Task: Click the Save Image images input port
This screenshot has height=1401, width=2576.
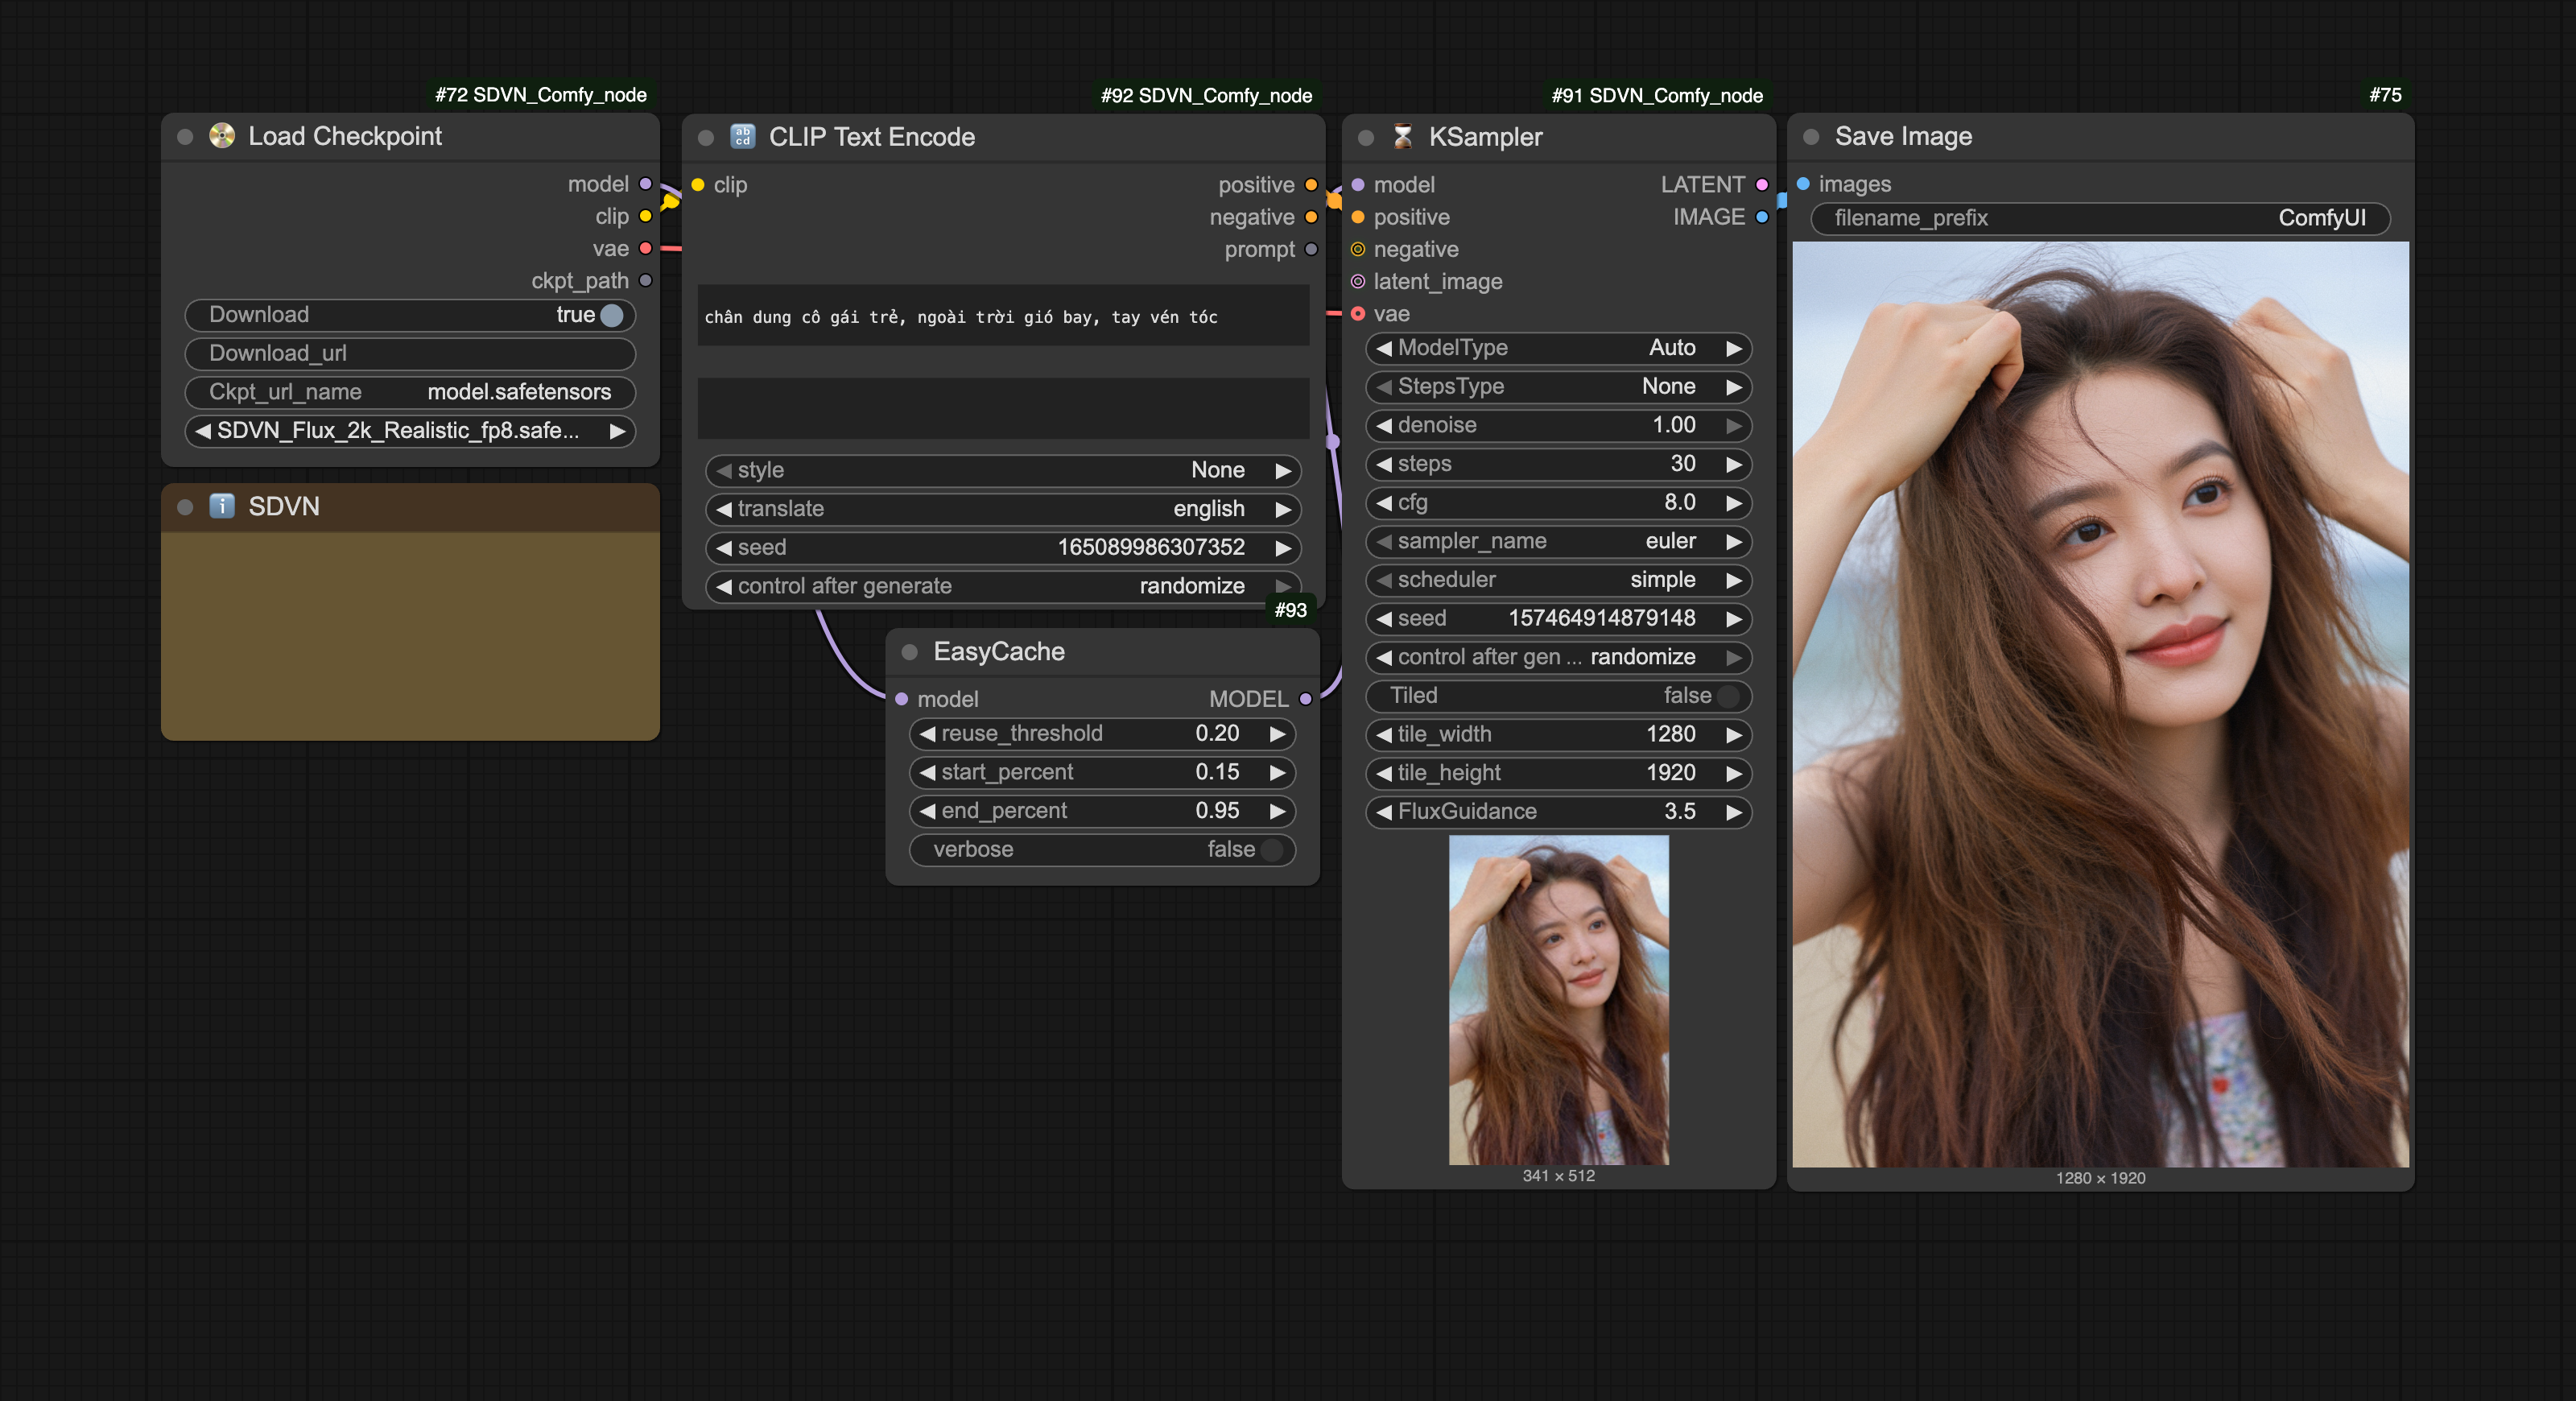Action: (1803, 184)
